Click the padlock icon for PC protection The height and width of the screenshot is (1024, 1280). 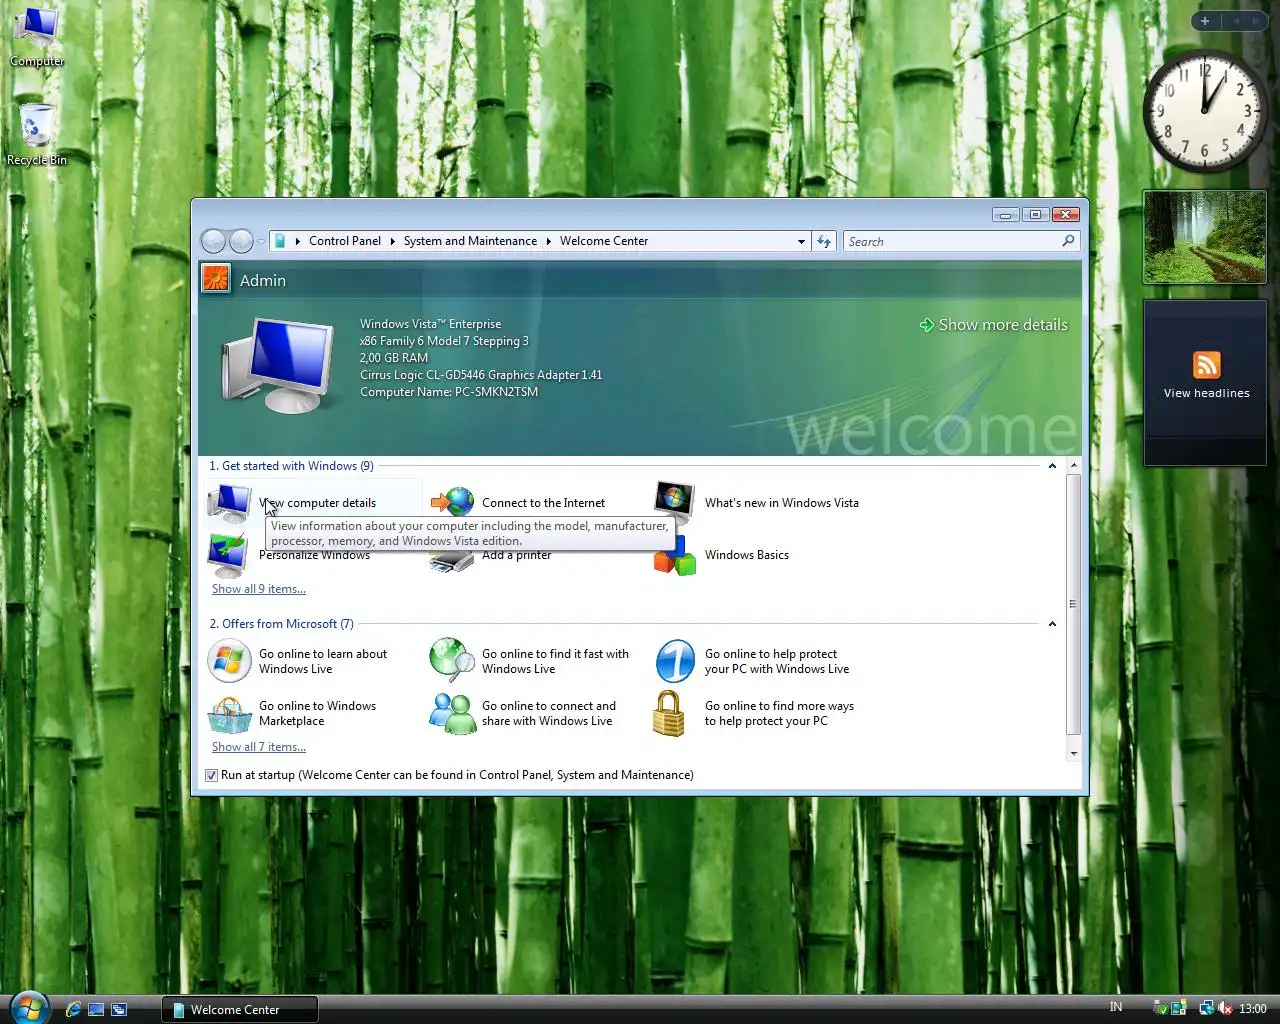668,714
